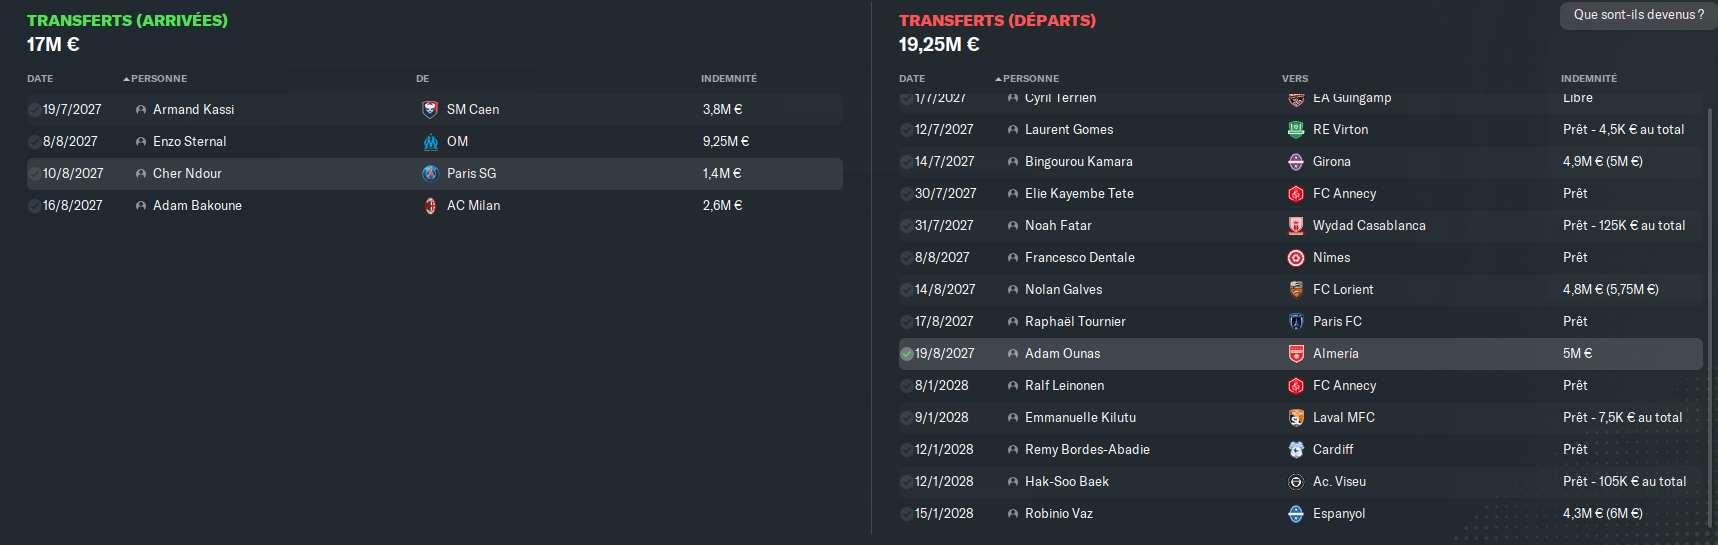1718x545 pixels.
Task: Open the "Que sont-ils devenus ?" button
Action: 1638,15
